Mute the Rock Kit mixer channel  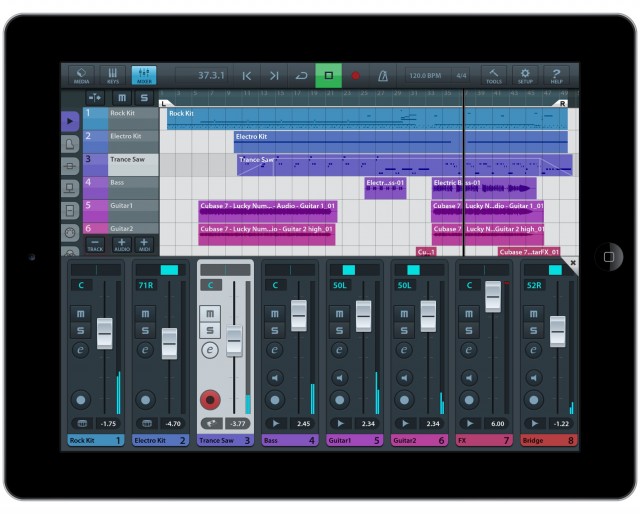pos(81,313)
